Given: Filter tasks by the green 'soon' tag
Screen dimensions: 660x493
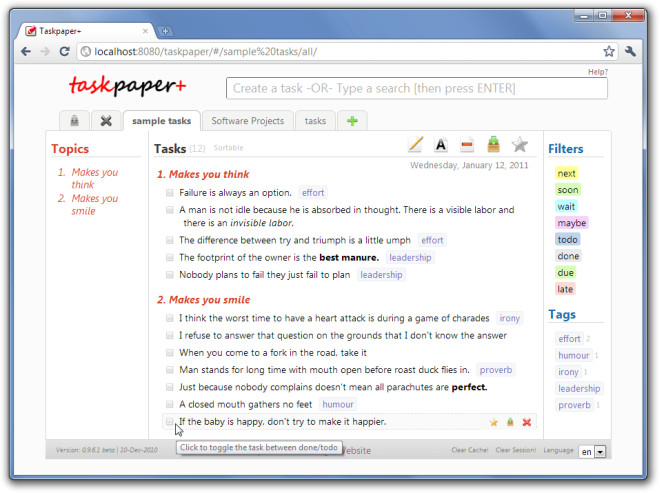Looking at the screenshot, I should click(567, 190).
